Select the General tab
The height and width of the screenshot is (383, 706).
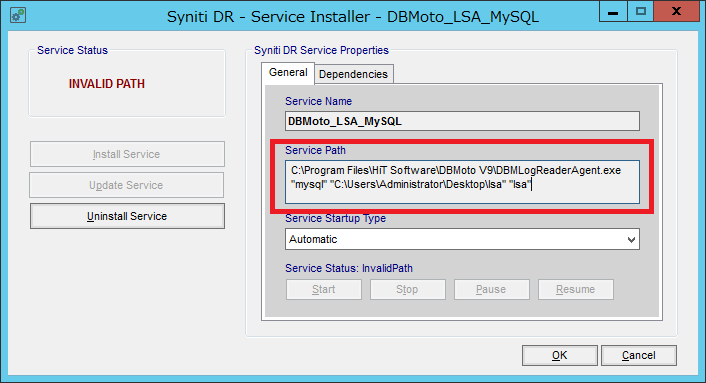[288, 72]
